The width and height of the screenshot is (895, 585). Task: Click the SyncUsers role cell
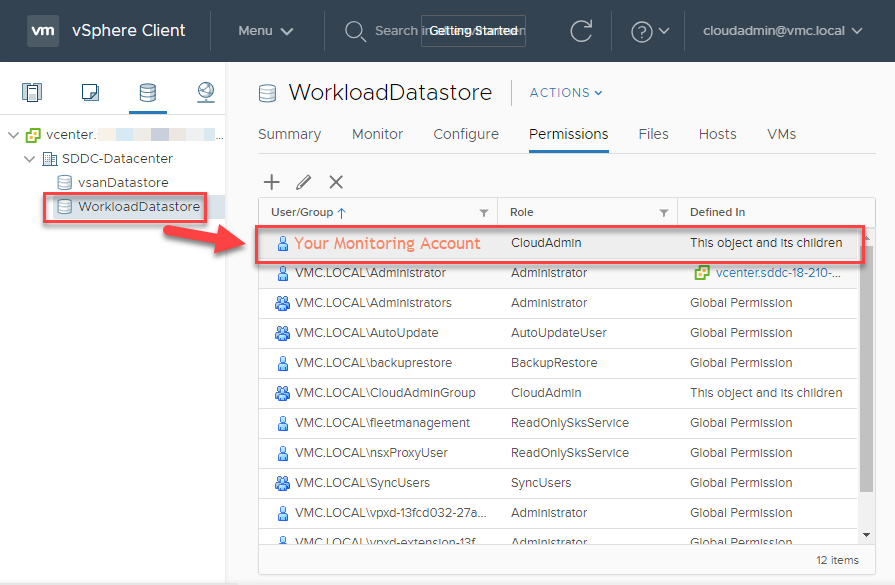tap(541, 483)
